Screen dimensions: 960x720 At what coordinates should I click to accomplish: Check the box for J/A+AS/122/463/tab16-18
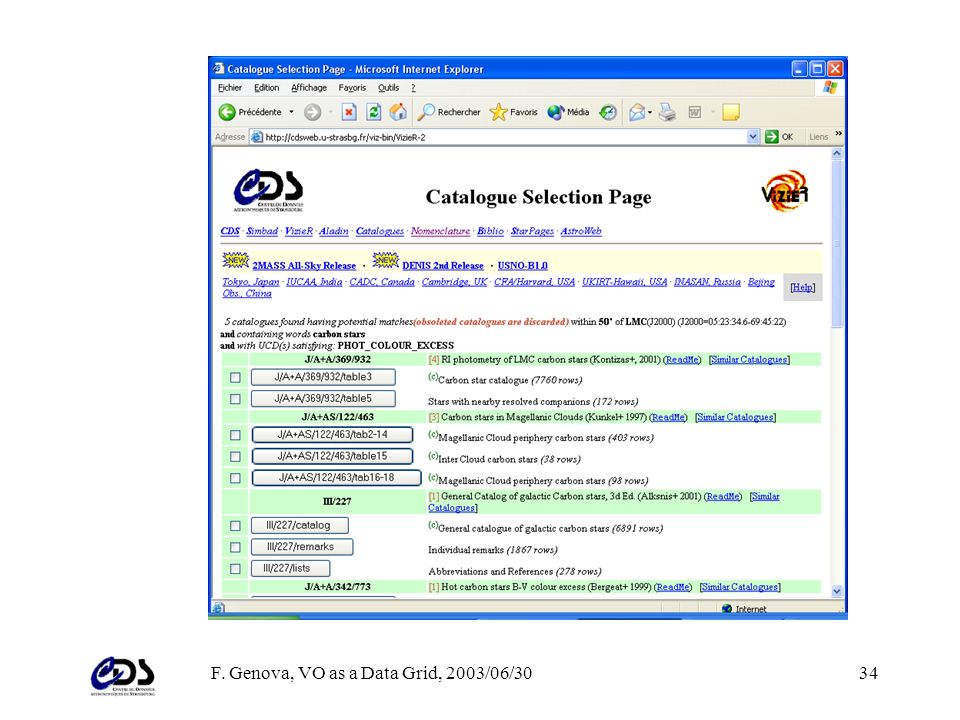pyautogui.click(x=235, y=478)
